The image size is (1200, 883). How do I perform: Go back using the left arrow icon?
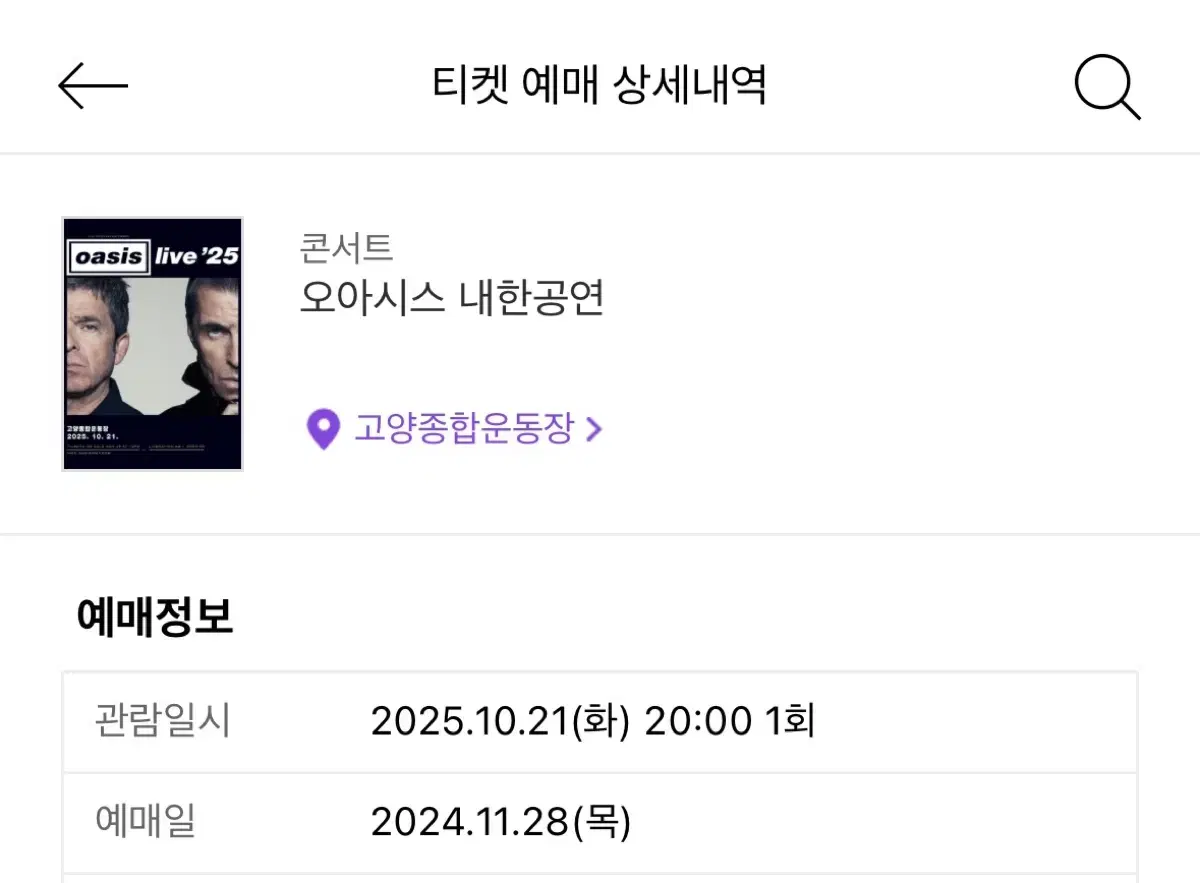click(93, 86)
